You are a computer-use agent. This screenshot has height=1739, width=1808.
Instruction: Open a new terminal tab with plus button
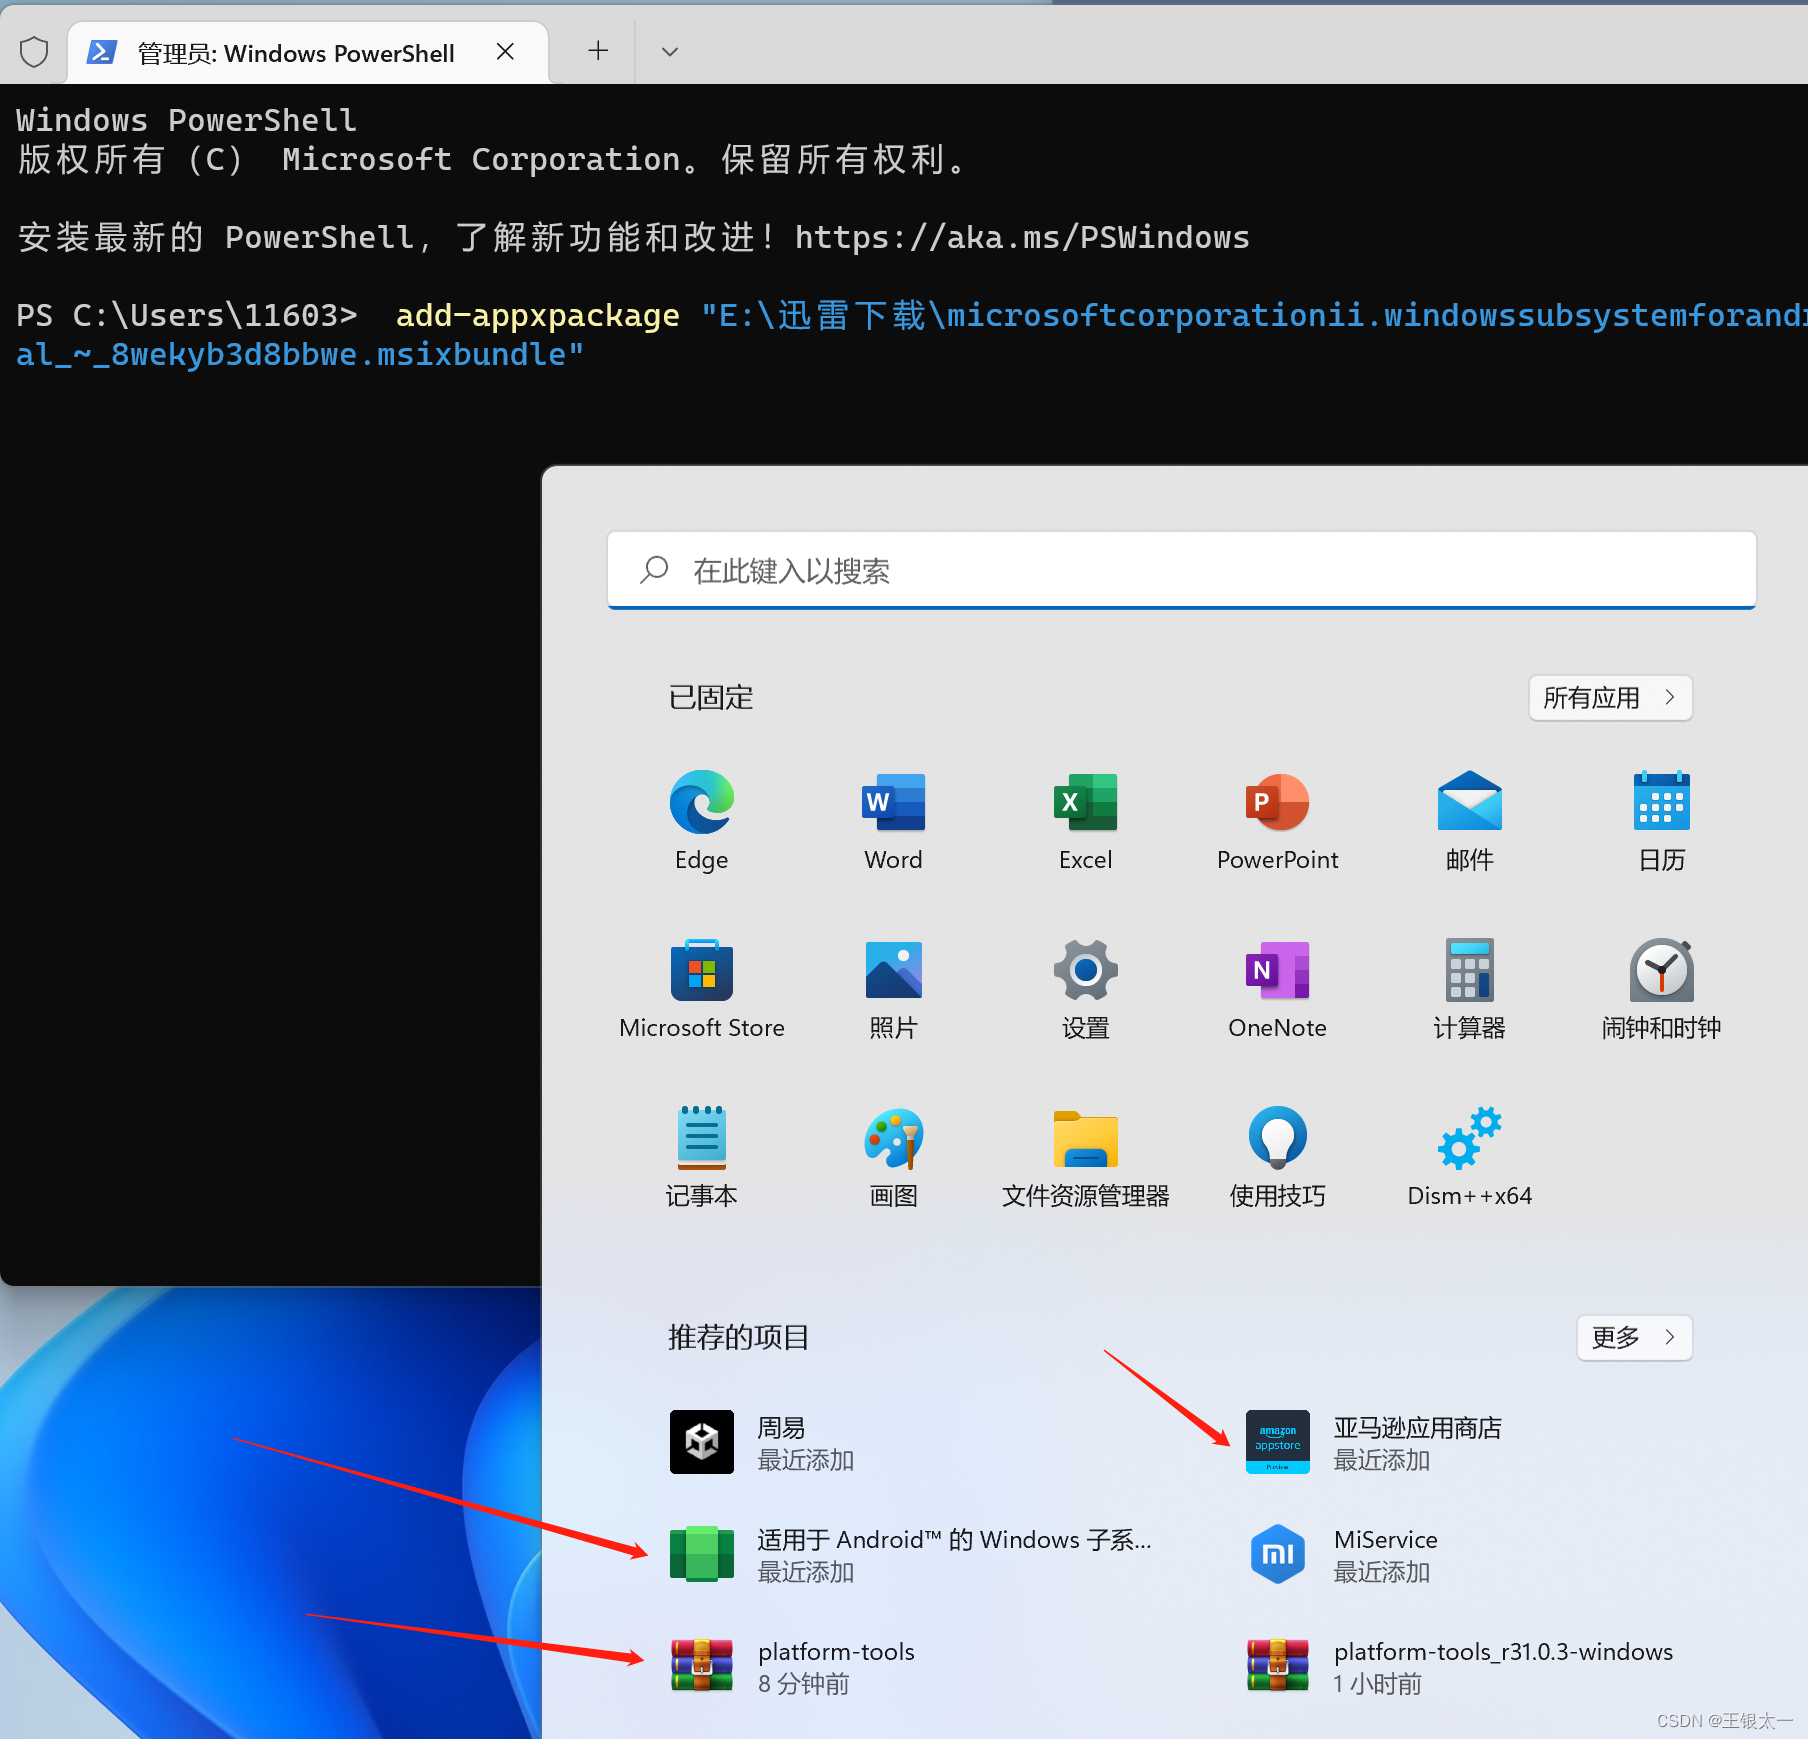(598, 51)
